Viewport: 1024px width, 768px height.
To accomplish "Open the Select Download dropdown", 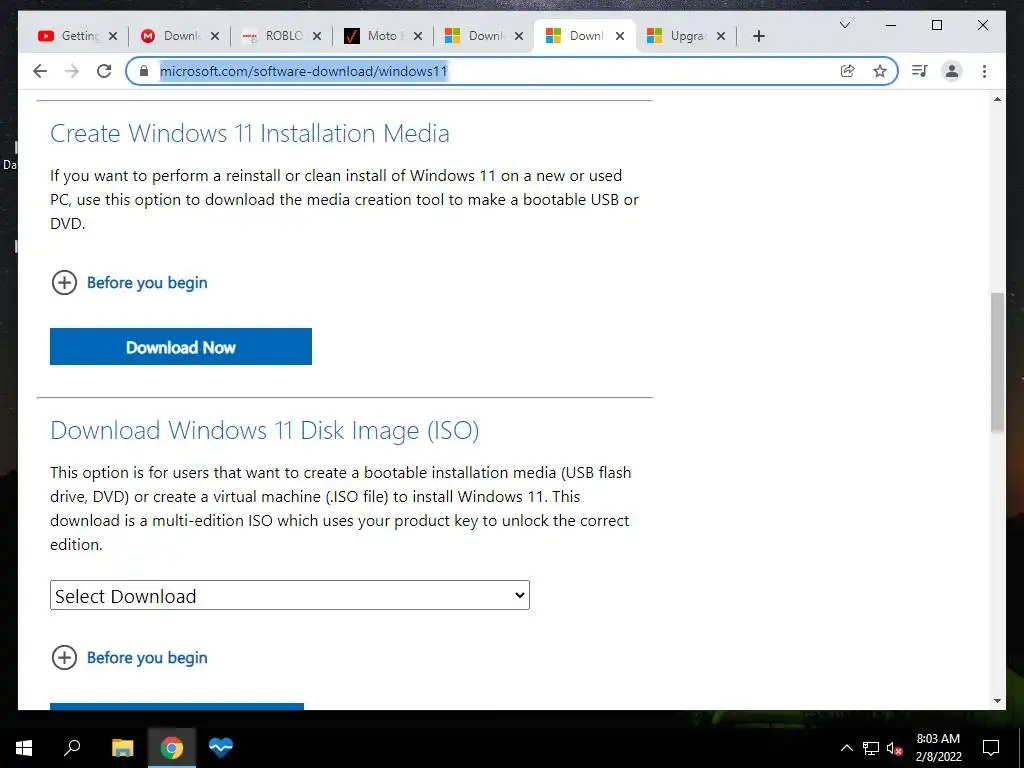I will (x=290, y=596).
